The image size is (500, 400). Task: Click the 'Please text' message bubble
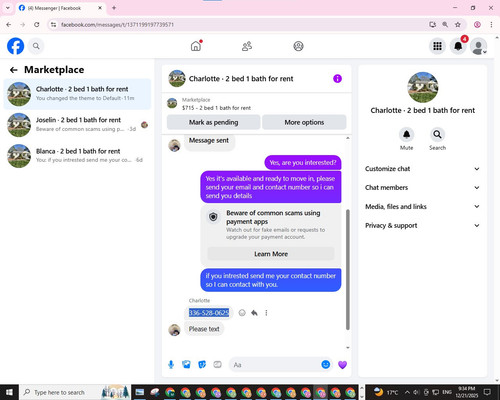tap(204, 329)
